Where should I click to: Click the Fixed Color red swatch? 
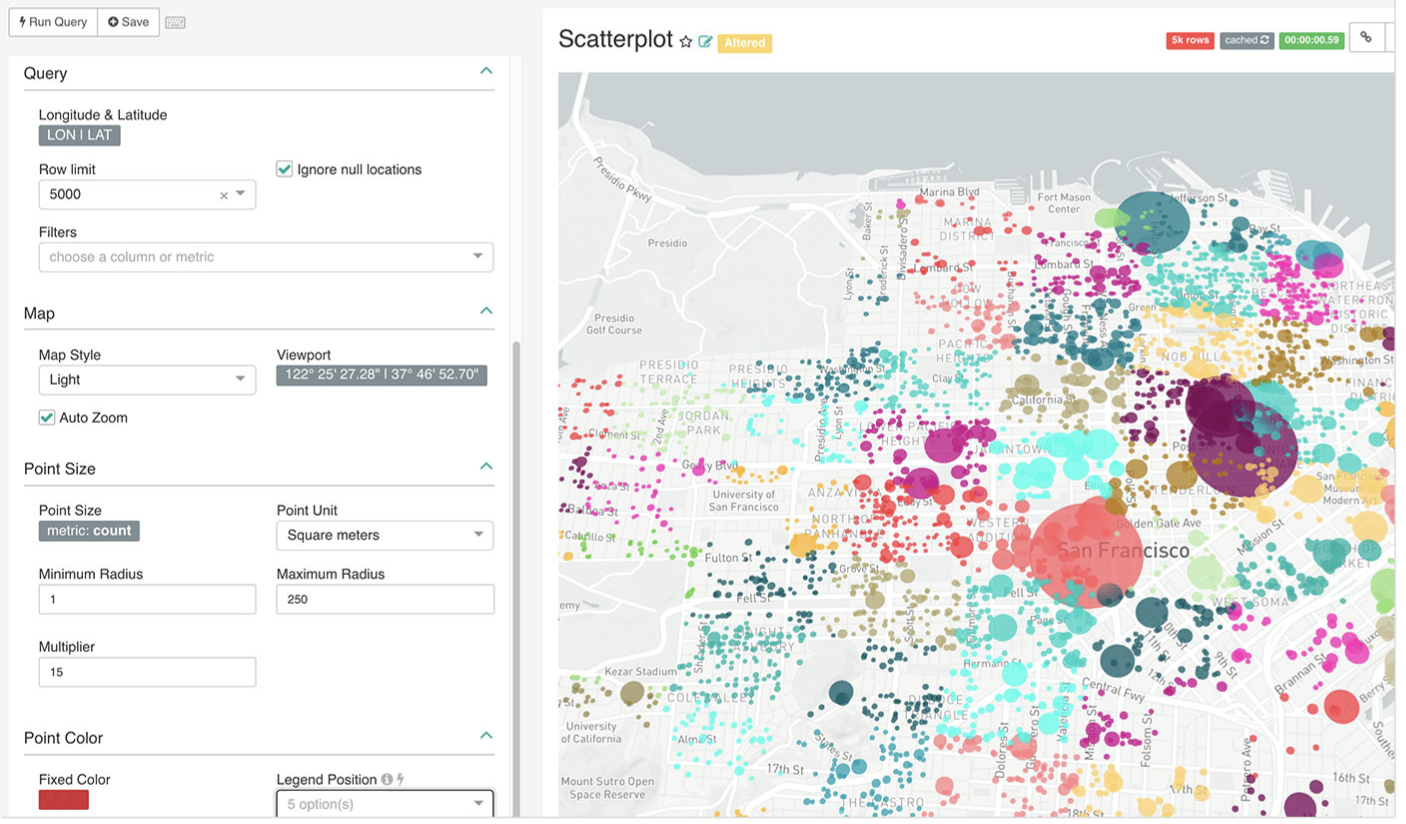tap(64, 800)
